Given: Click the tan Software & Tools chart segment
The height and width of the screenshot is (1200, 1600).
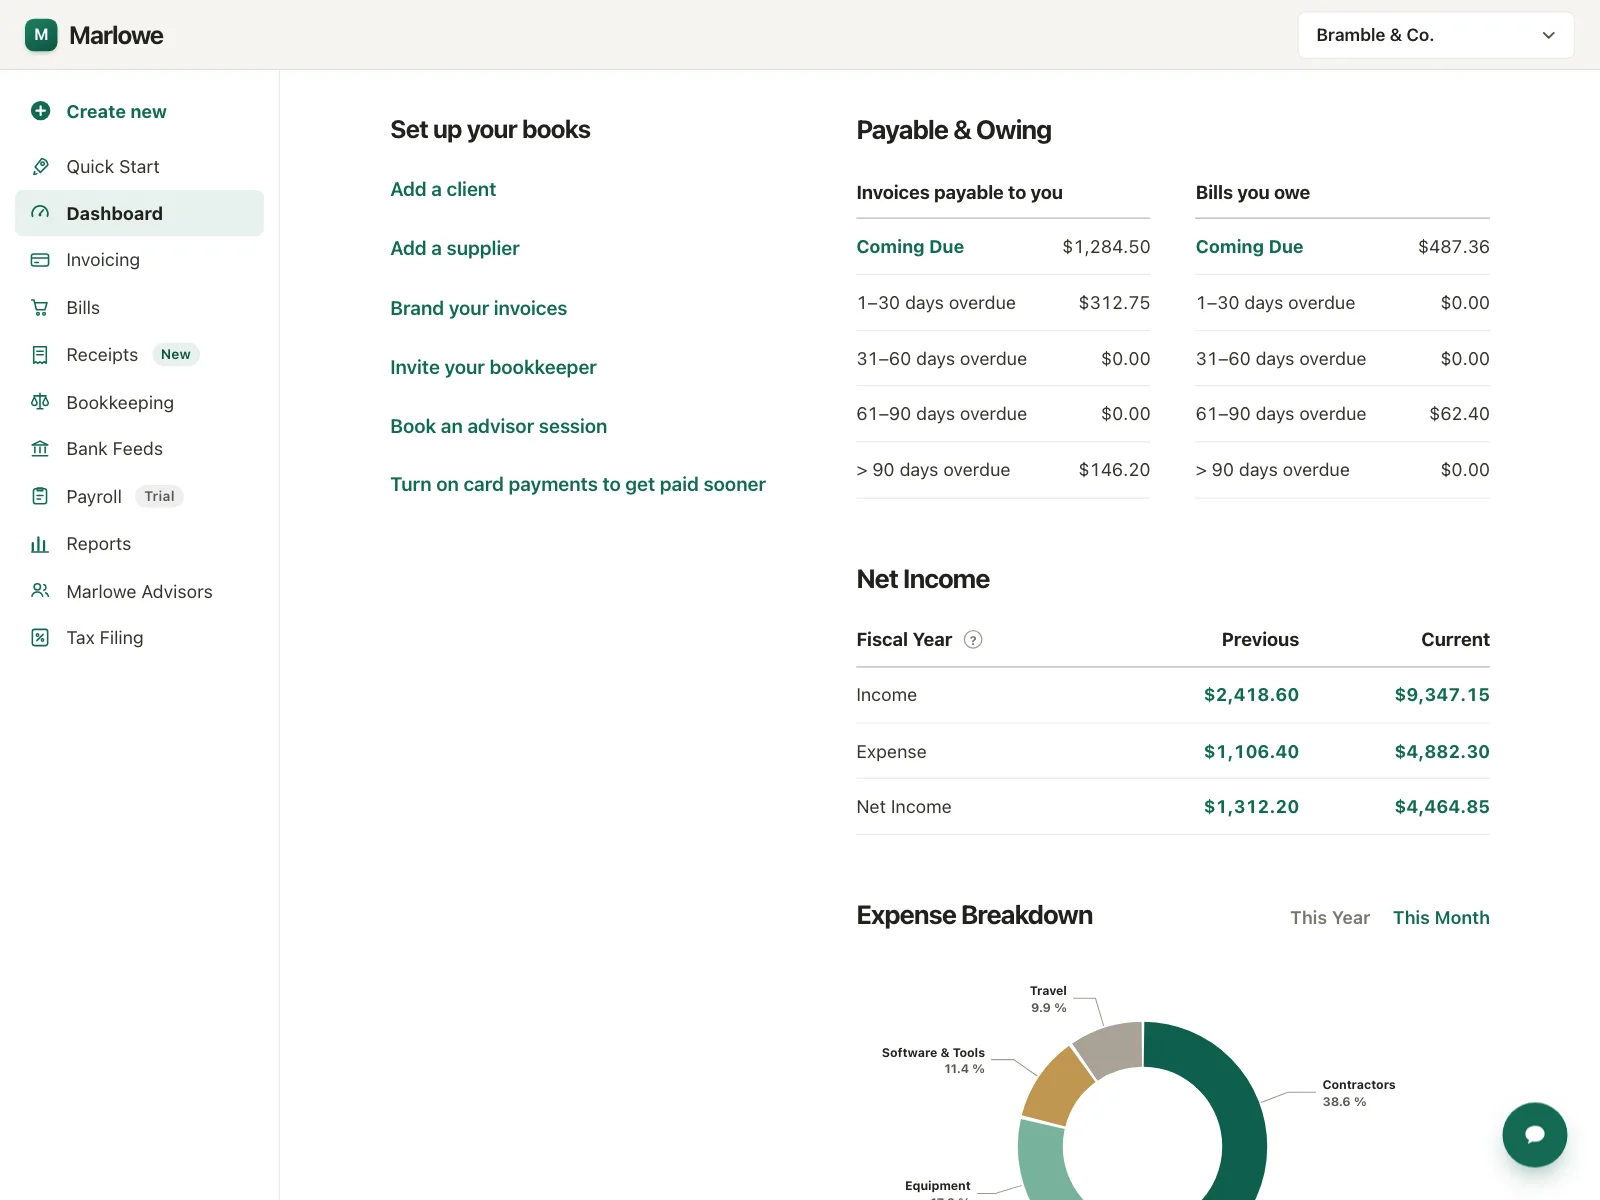Looking at the screenshot, I should coord(1058,1087).
